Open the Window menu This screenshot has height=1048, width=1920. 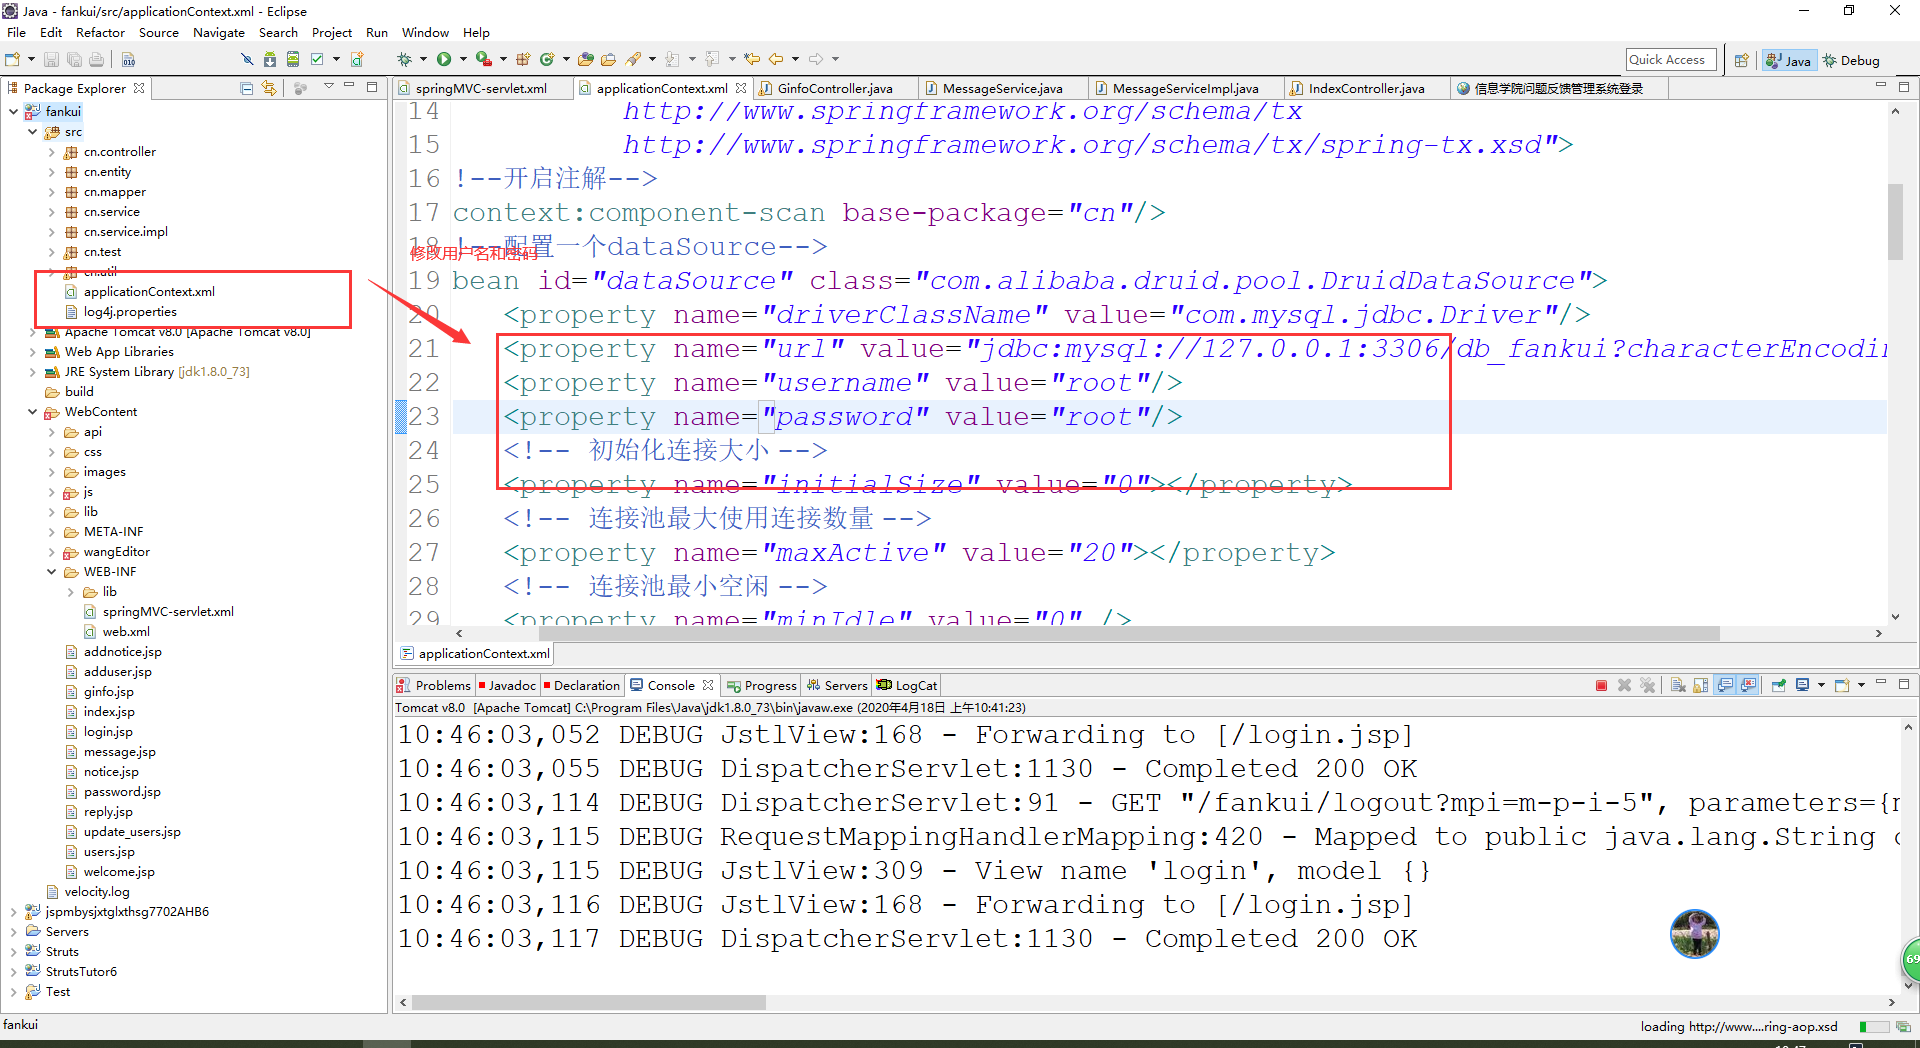(425, 33)
